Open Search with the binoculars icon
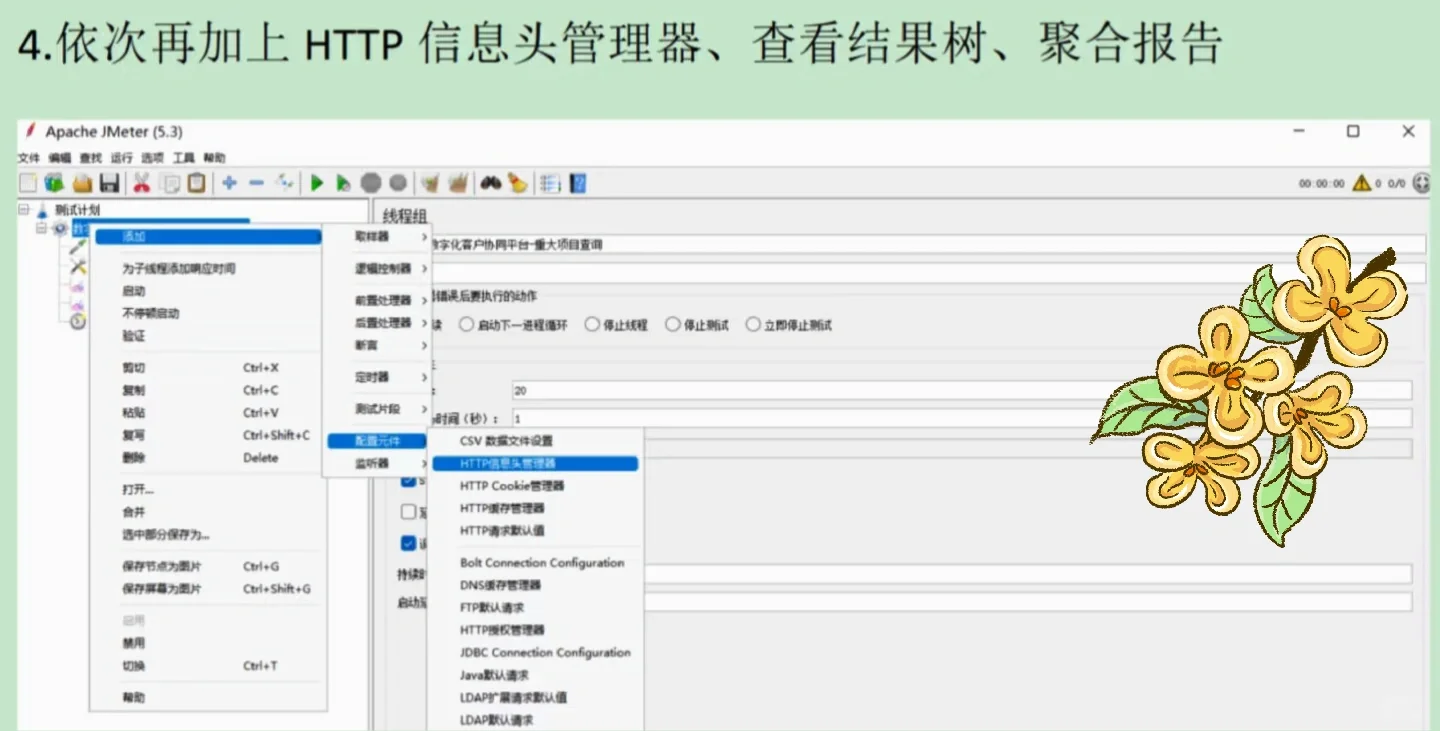The height and width of the screenshot is (731, 1440). 490,183
